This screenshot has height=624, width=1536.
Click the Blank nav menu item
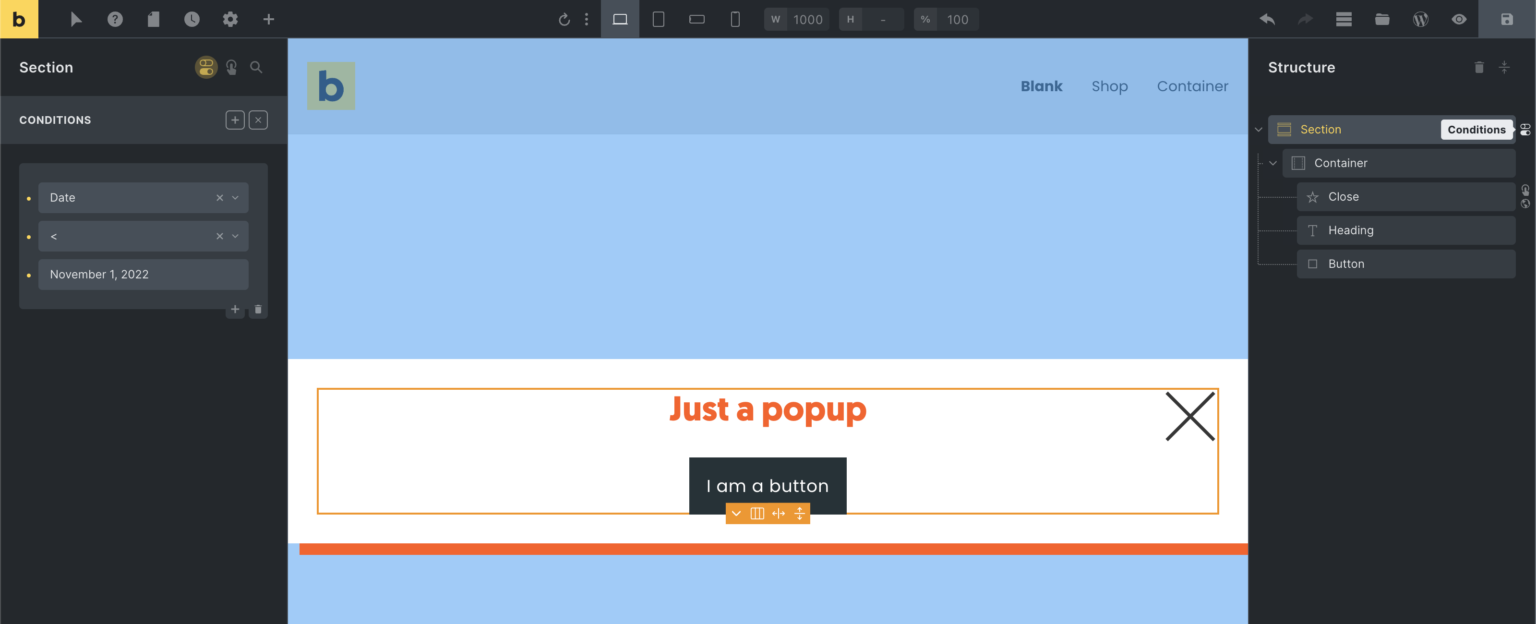tap(1041, 86)
